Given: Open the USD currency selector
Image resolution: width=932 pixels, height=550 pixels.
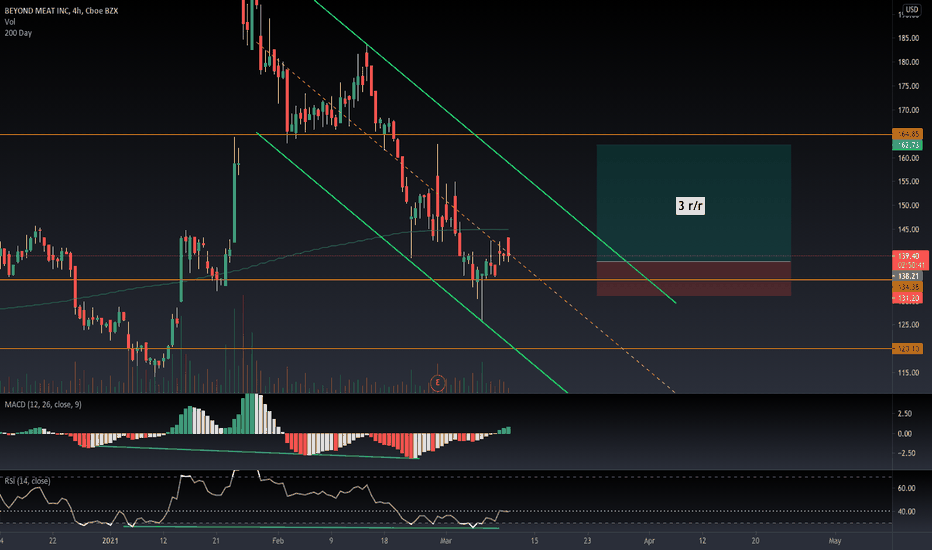Looking at the screenshot, I should click(911, 9).
